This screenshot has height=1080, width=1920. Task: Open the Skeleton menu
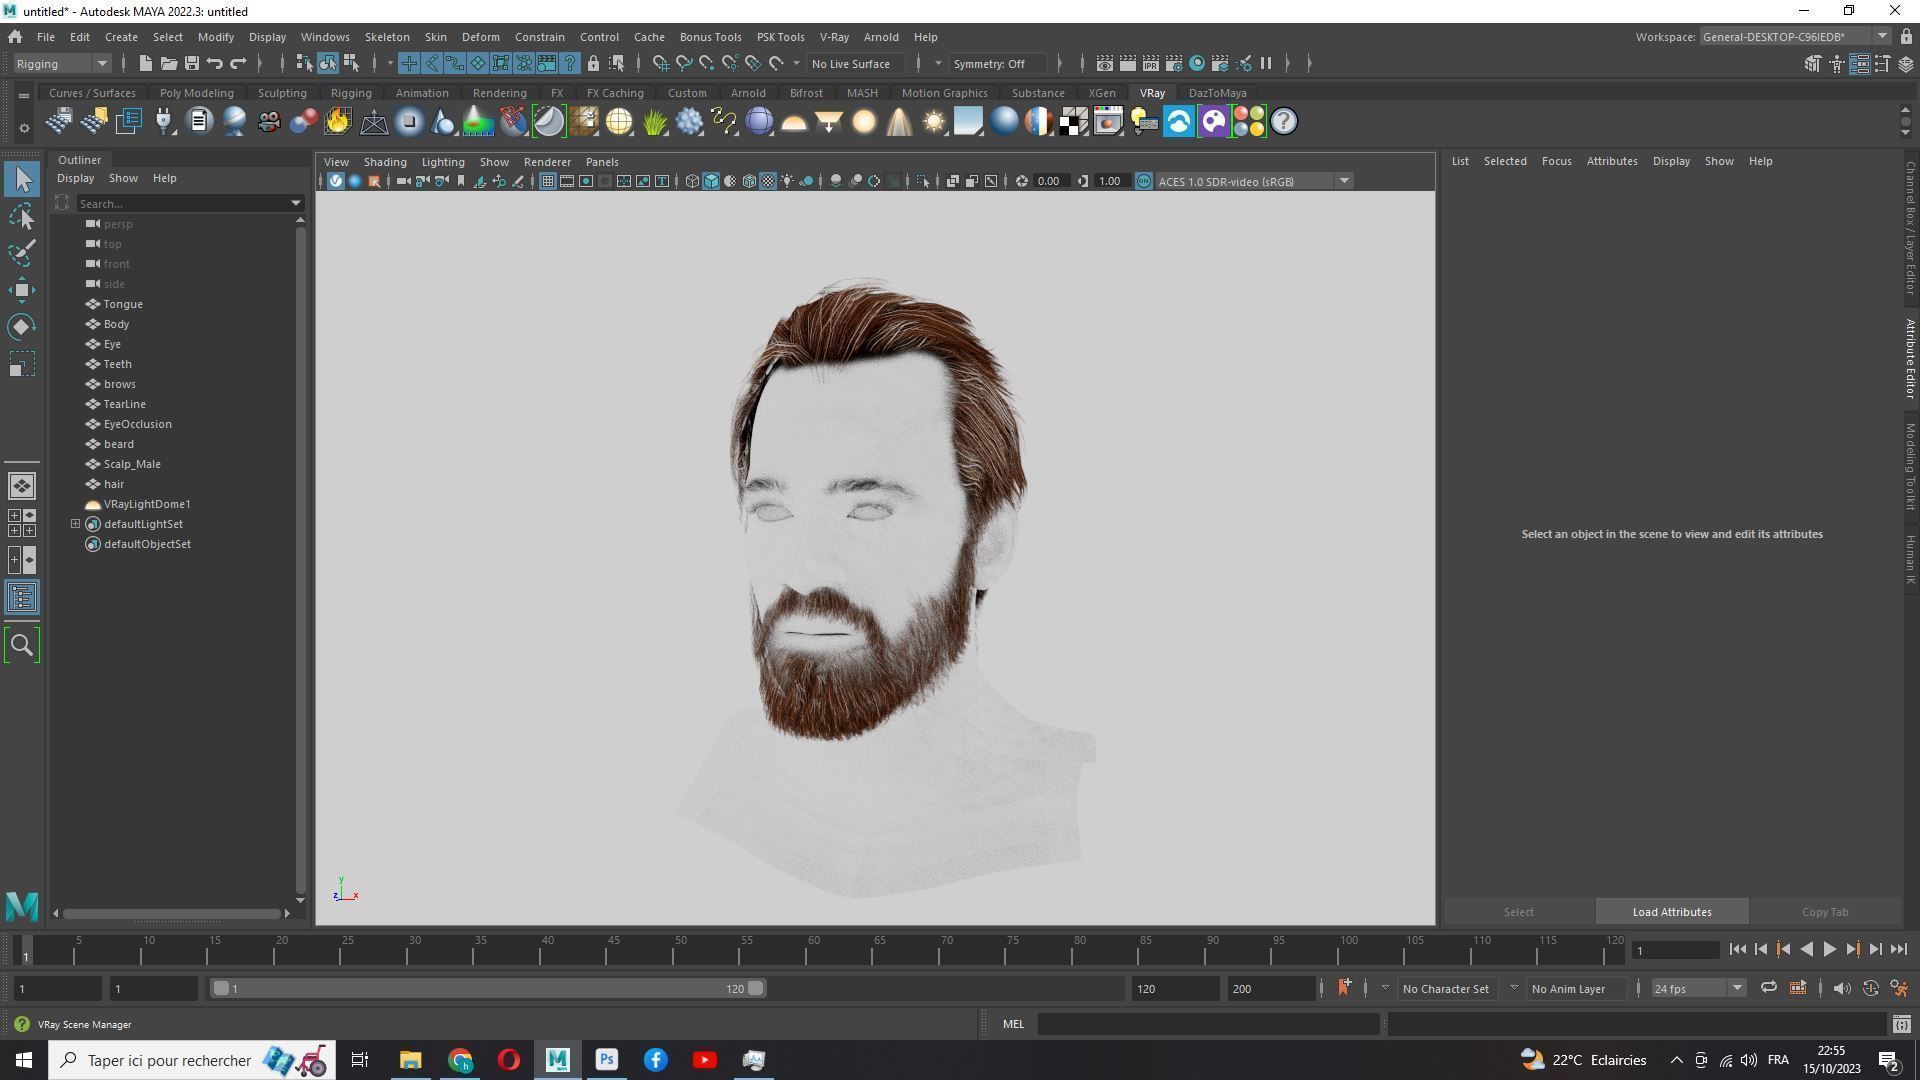pyautogui.click(x=387, y=37)
